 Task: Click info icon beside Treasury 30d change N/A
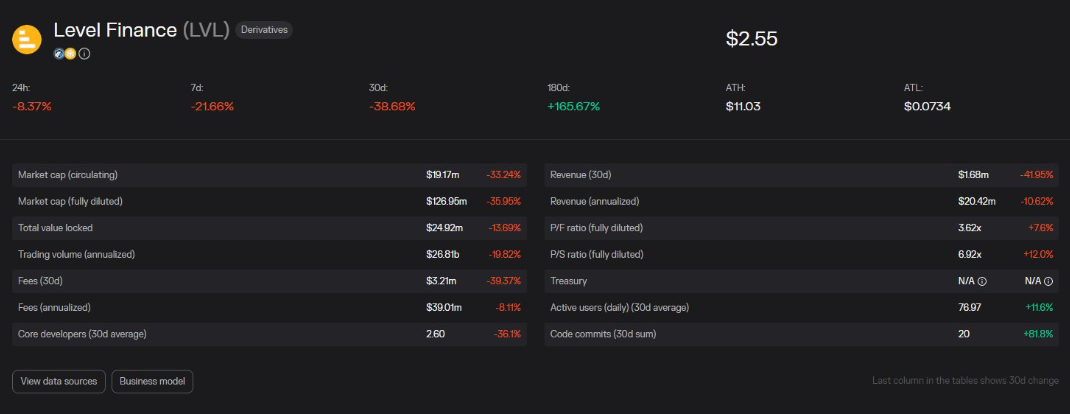[1048, 282]
